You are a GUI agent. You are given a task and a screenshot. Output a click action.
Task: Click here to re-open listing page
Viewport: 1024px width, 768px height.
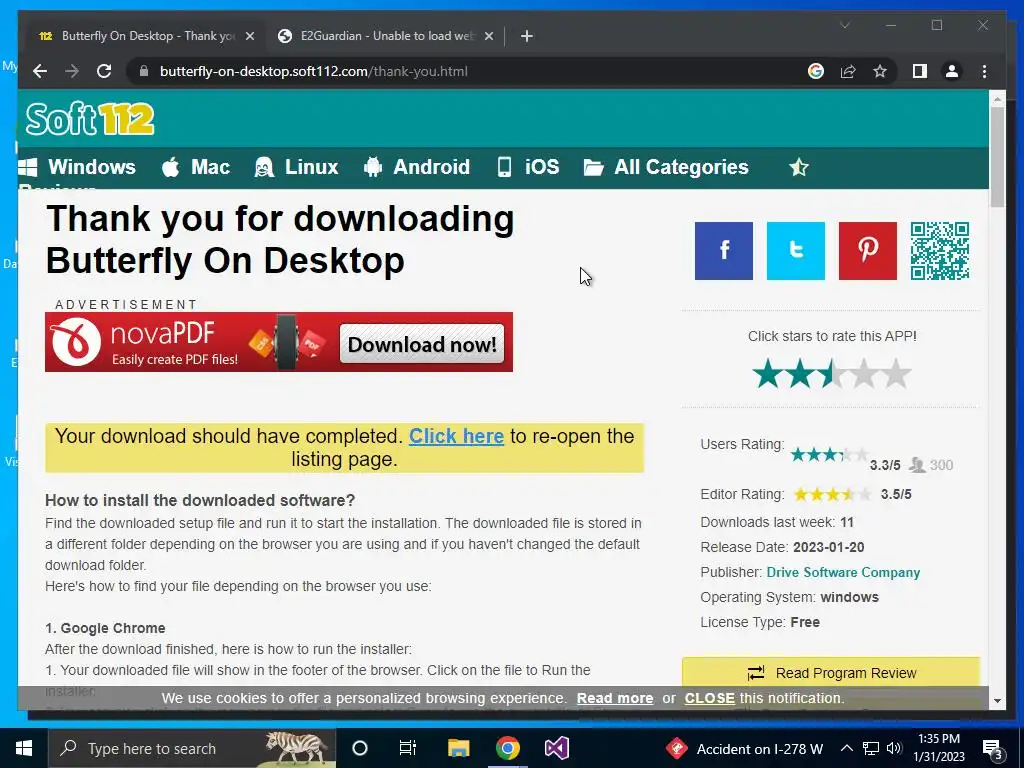click(x=456, y=436)
